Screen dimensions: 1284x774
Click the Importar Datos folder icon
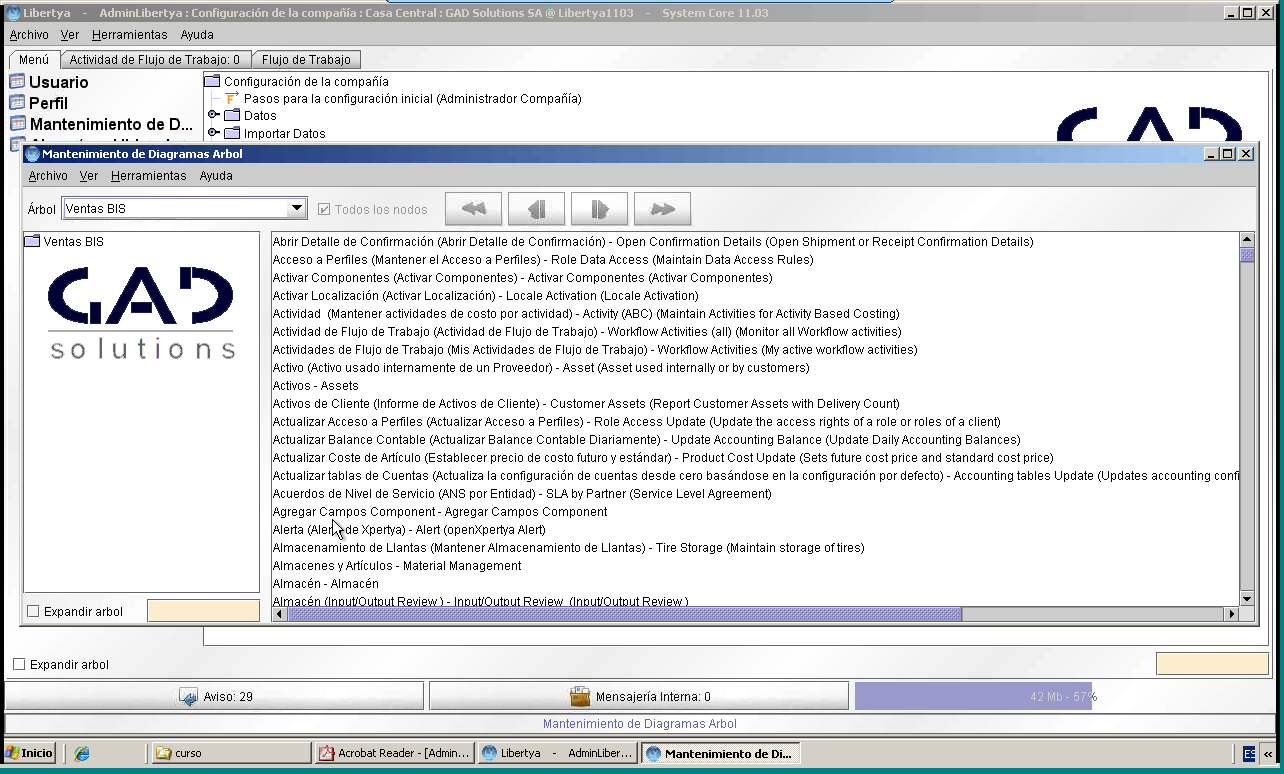click(x=232, y=133)
